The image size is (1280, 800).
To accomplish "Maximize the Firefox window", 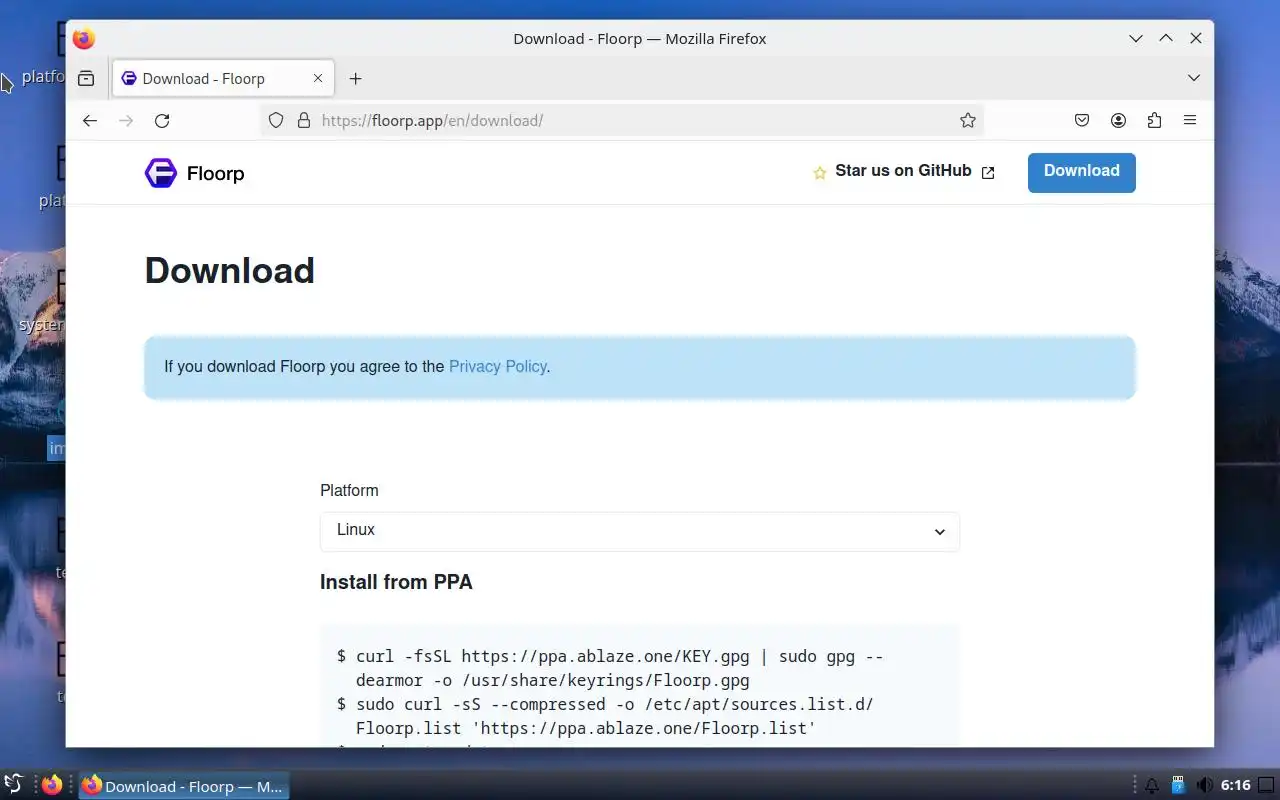I will point(1166,38).
